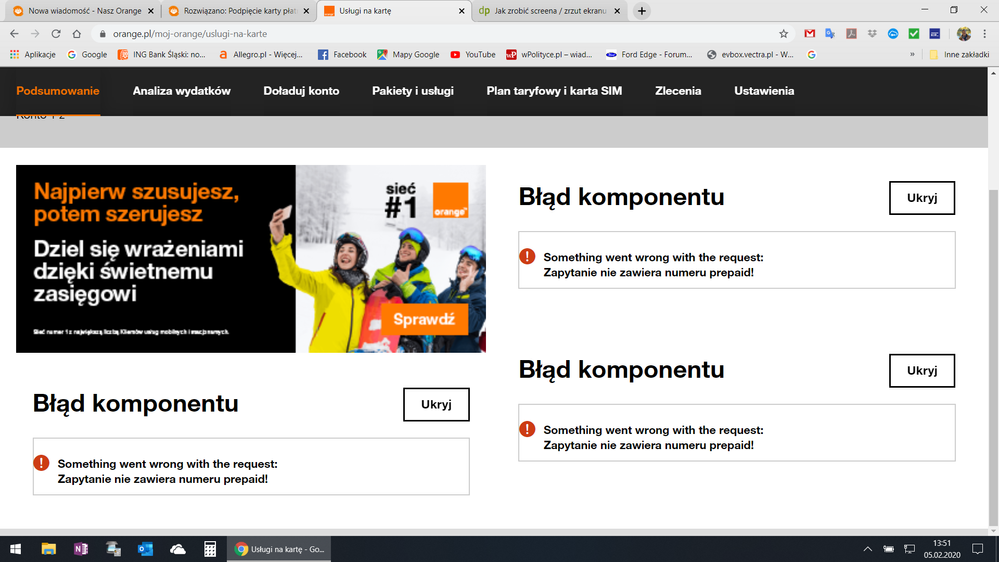This screenshot has height=562, width=999.
Task: Open the evbox.vectra.pl bookmark
Action: tap(751, 55)
